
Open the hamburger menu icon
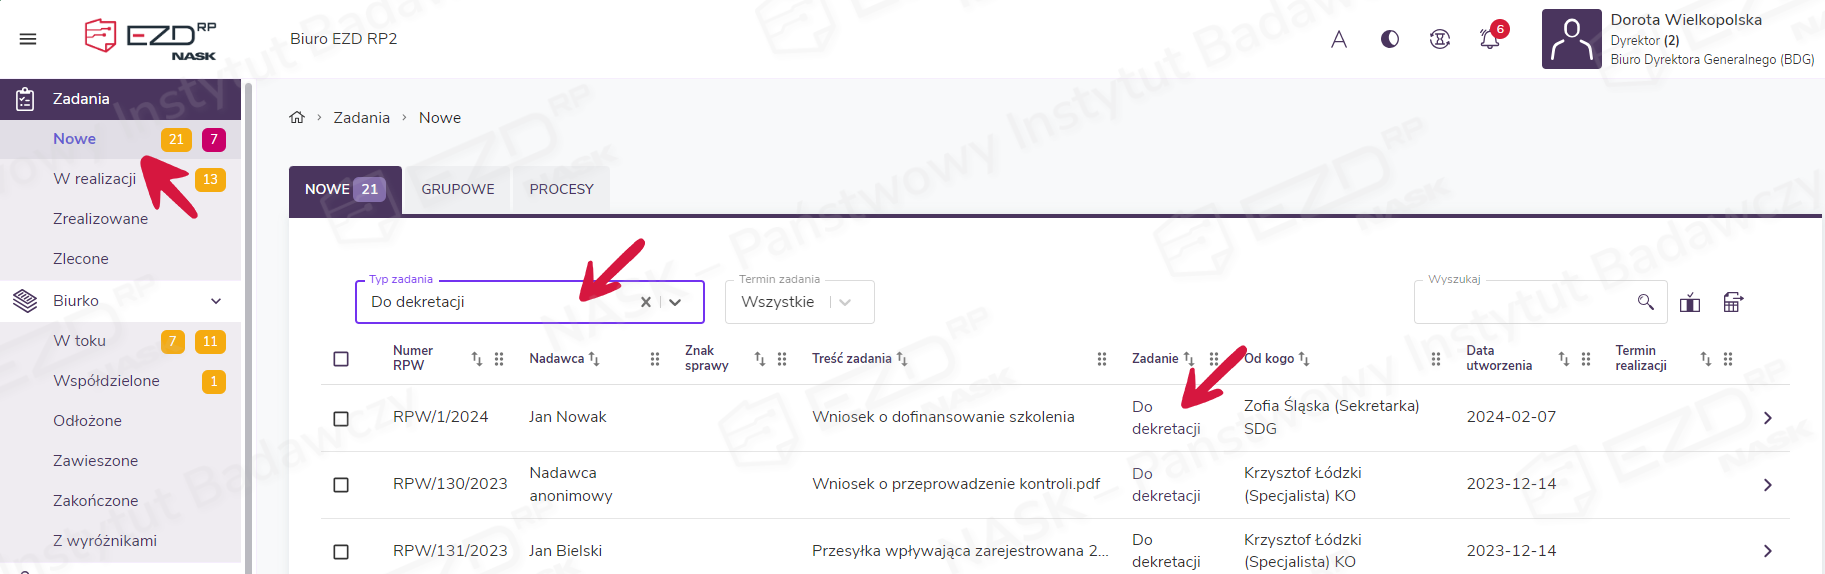click(28, 39)
